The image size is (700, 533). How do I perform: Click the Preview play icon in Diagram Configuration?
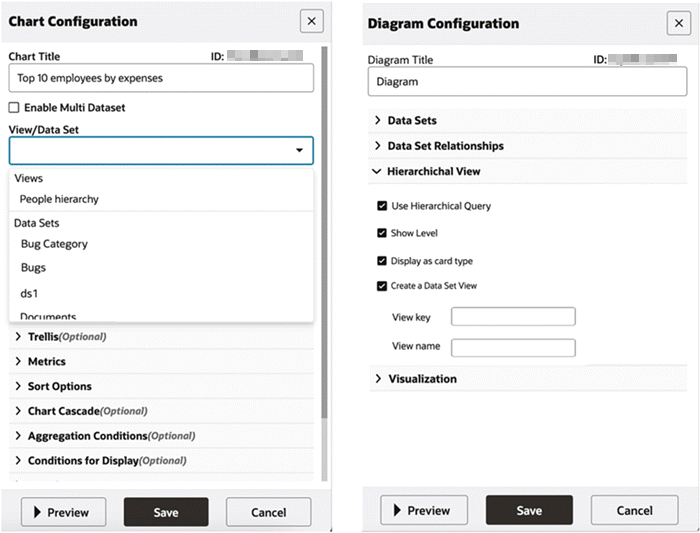(398, 510)
